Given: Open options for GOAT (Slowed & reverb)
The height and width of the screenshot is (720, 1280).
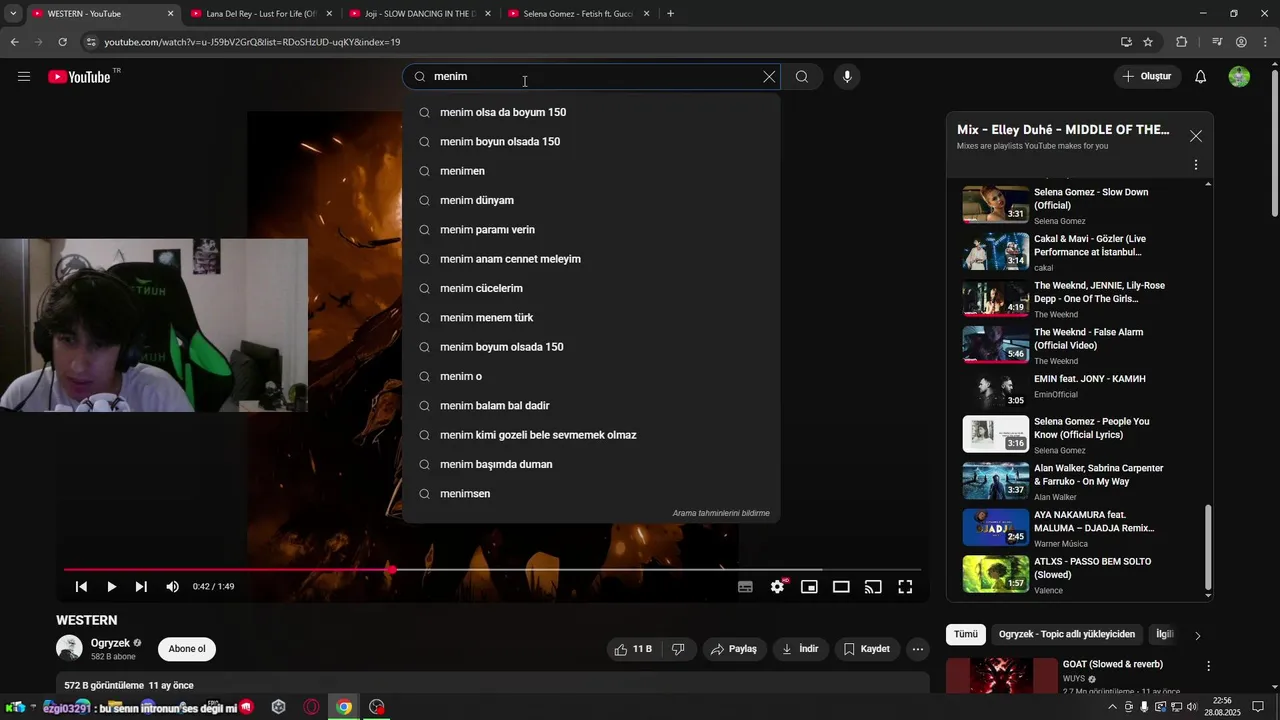Looking at the screenshot, I should point(1208,666).
